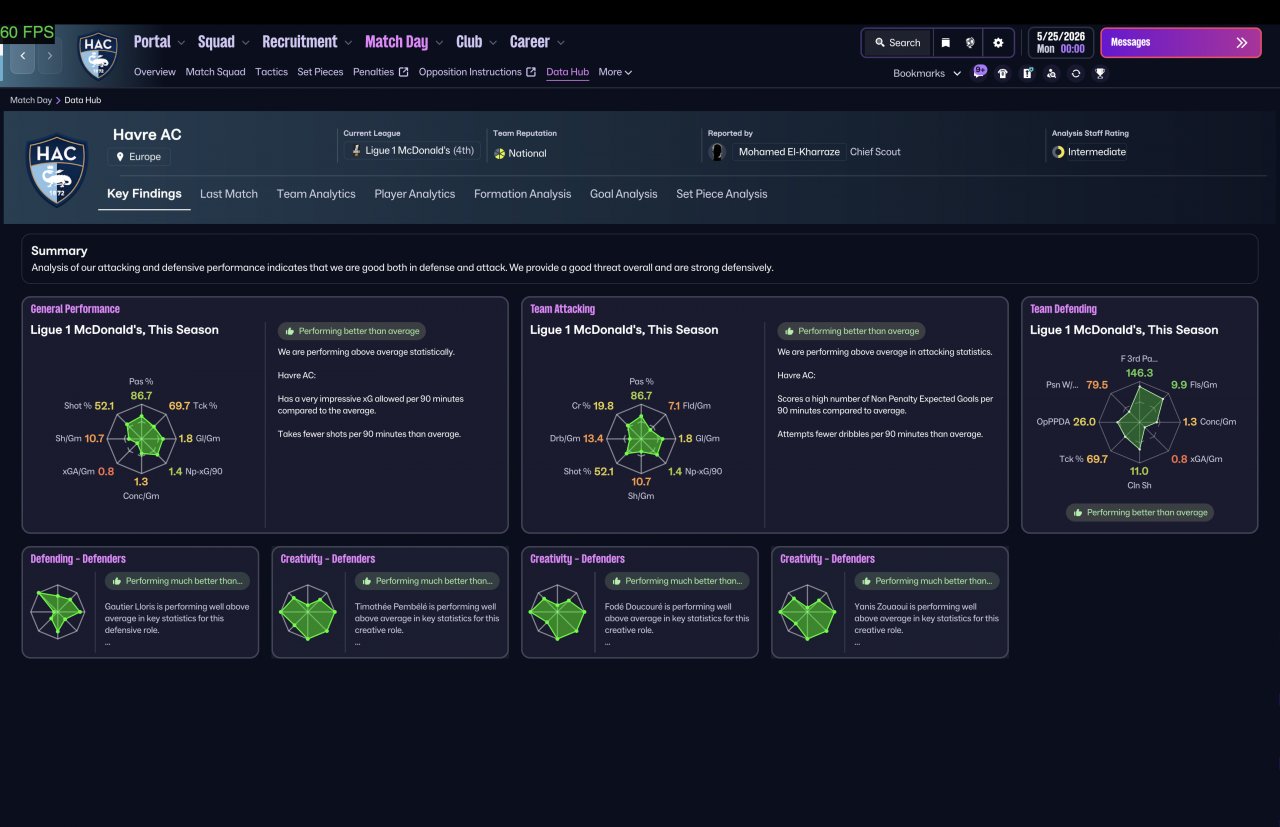
Task: Expand the More submenu dropdown
Action: tap(615, 72)
